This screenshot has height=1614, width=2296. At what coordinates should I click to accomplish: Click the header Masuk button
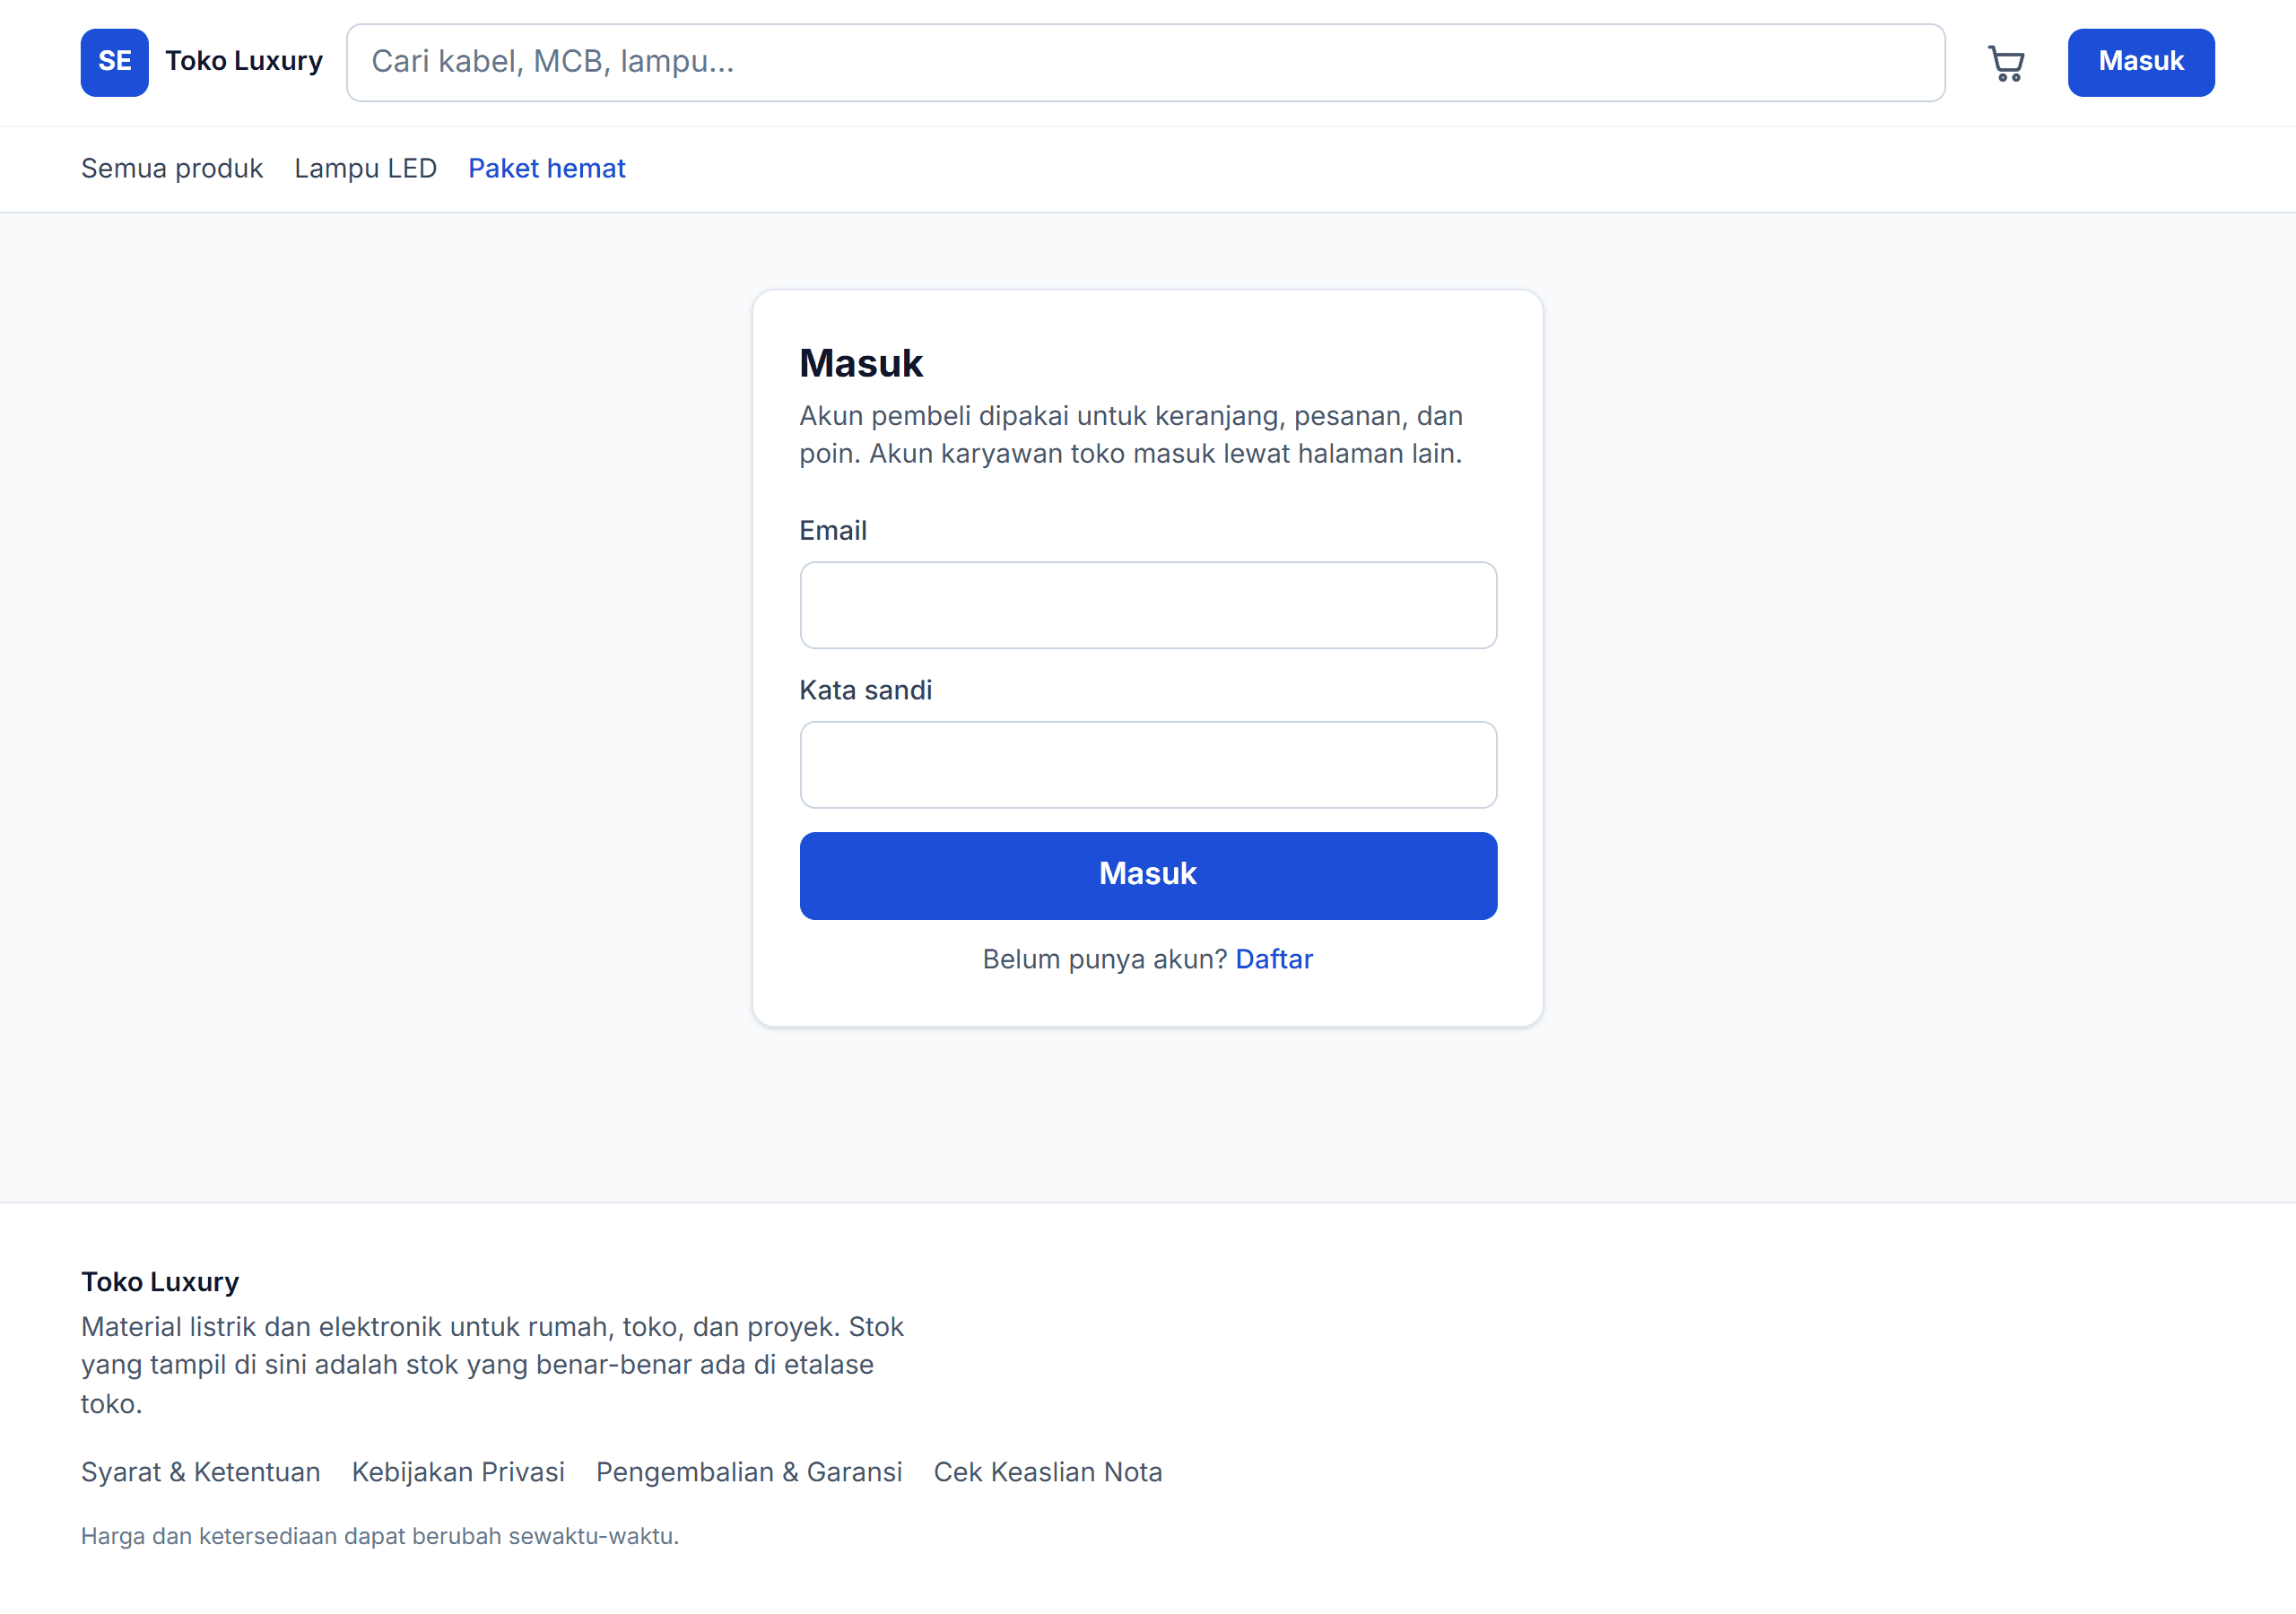tap(2141, 62)
